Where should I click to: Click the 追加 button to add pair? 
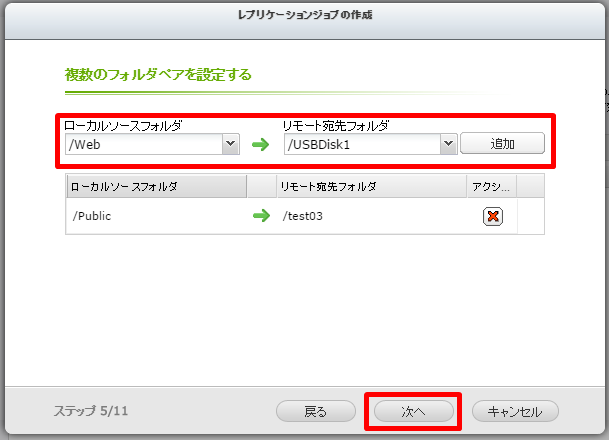pyautogui.click(x=502, y=144)
